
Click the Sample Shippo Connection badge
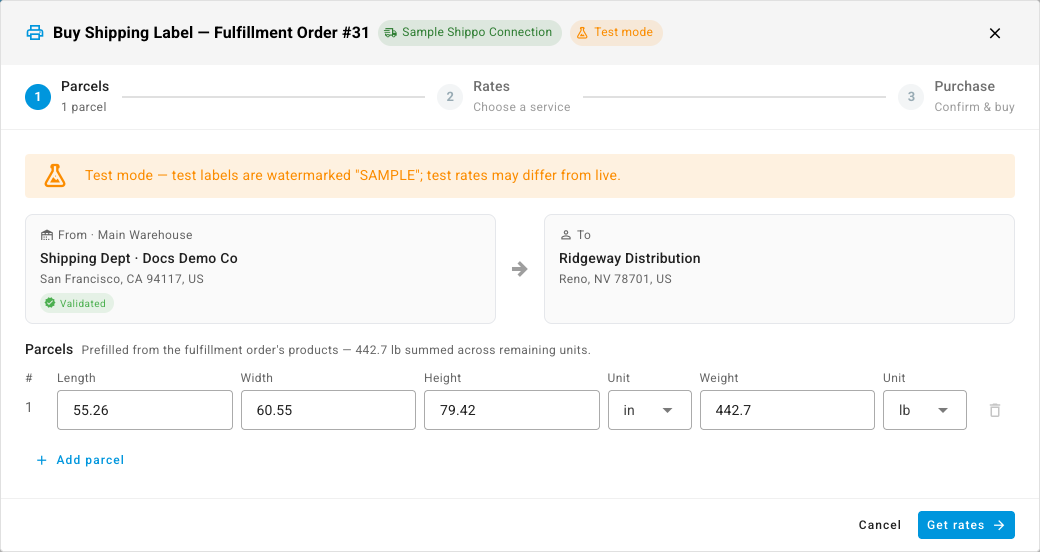pyautogui.click(x=470, y=33)
